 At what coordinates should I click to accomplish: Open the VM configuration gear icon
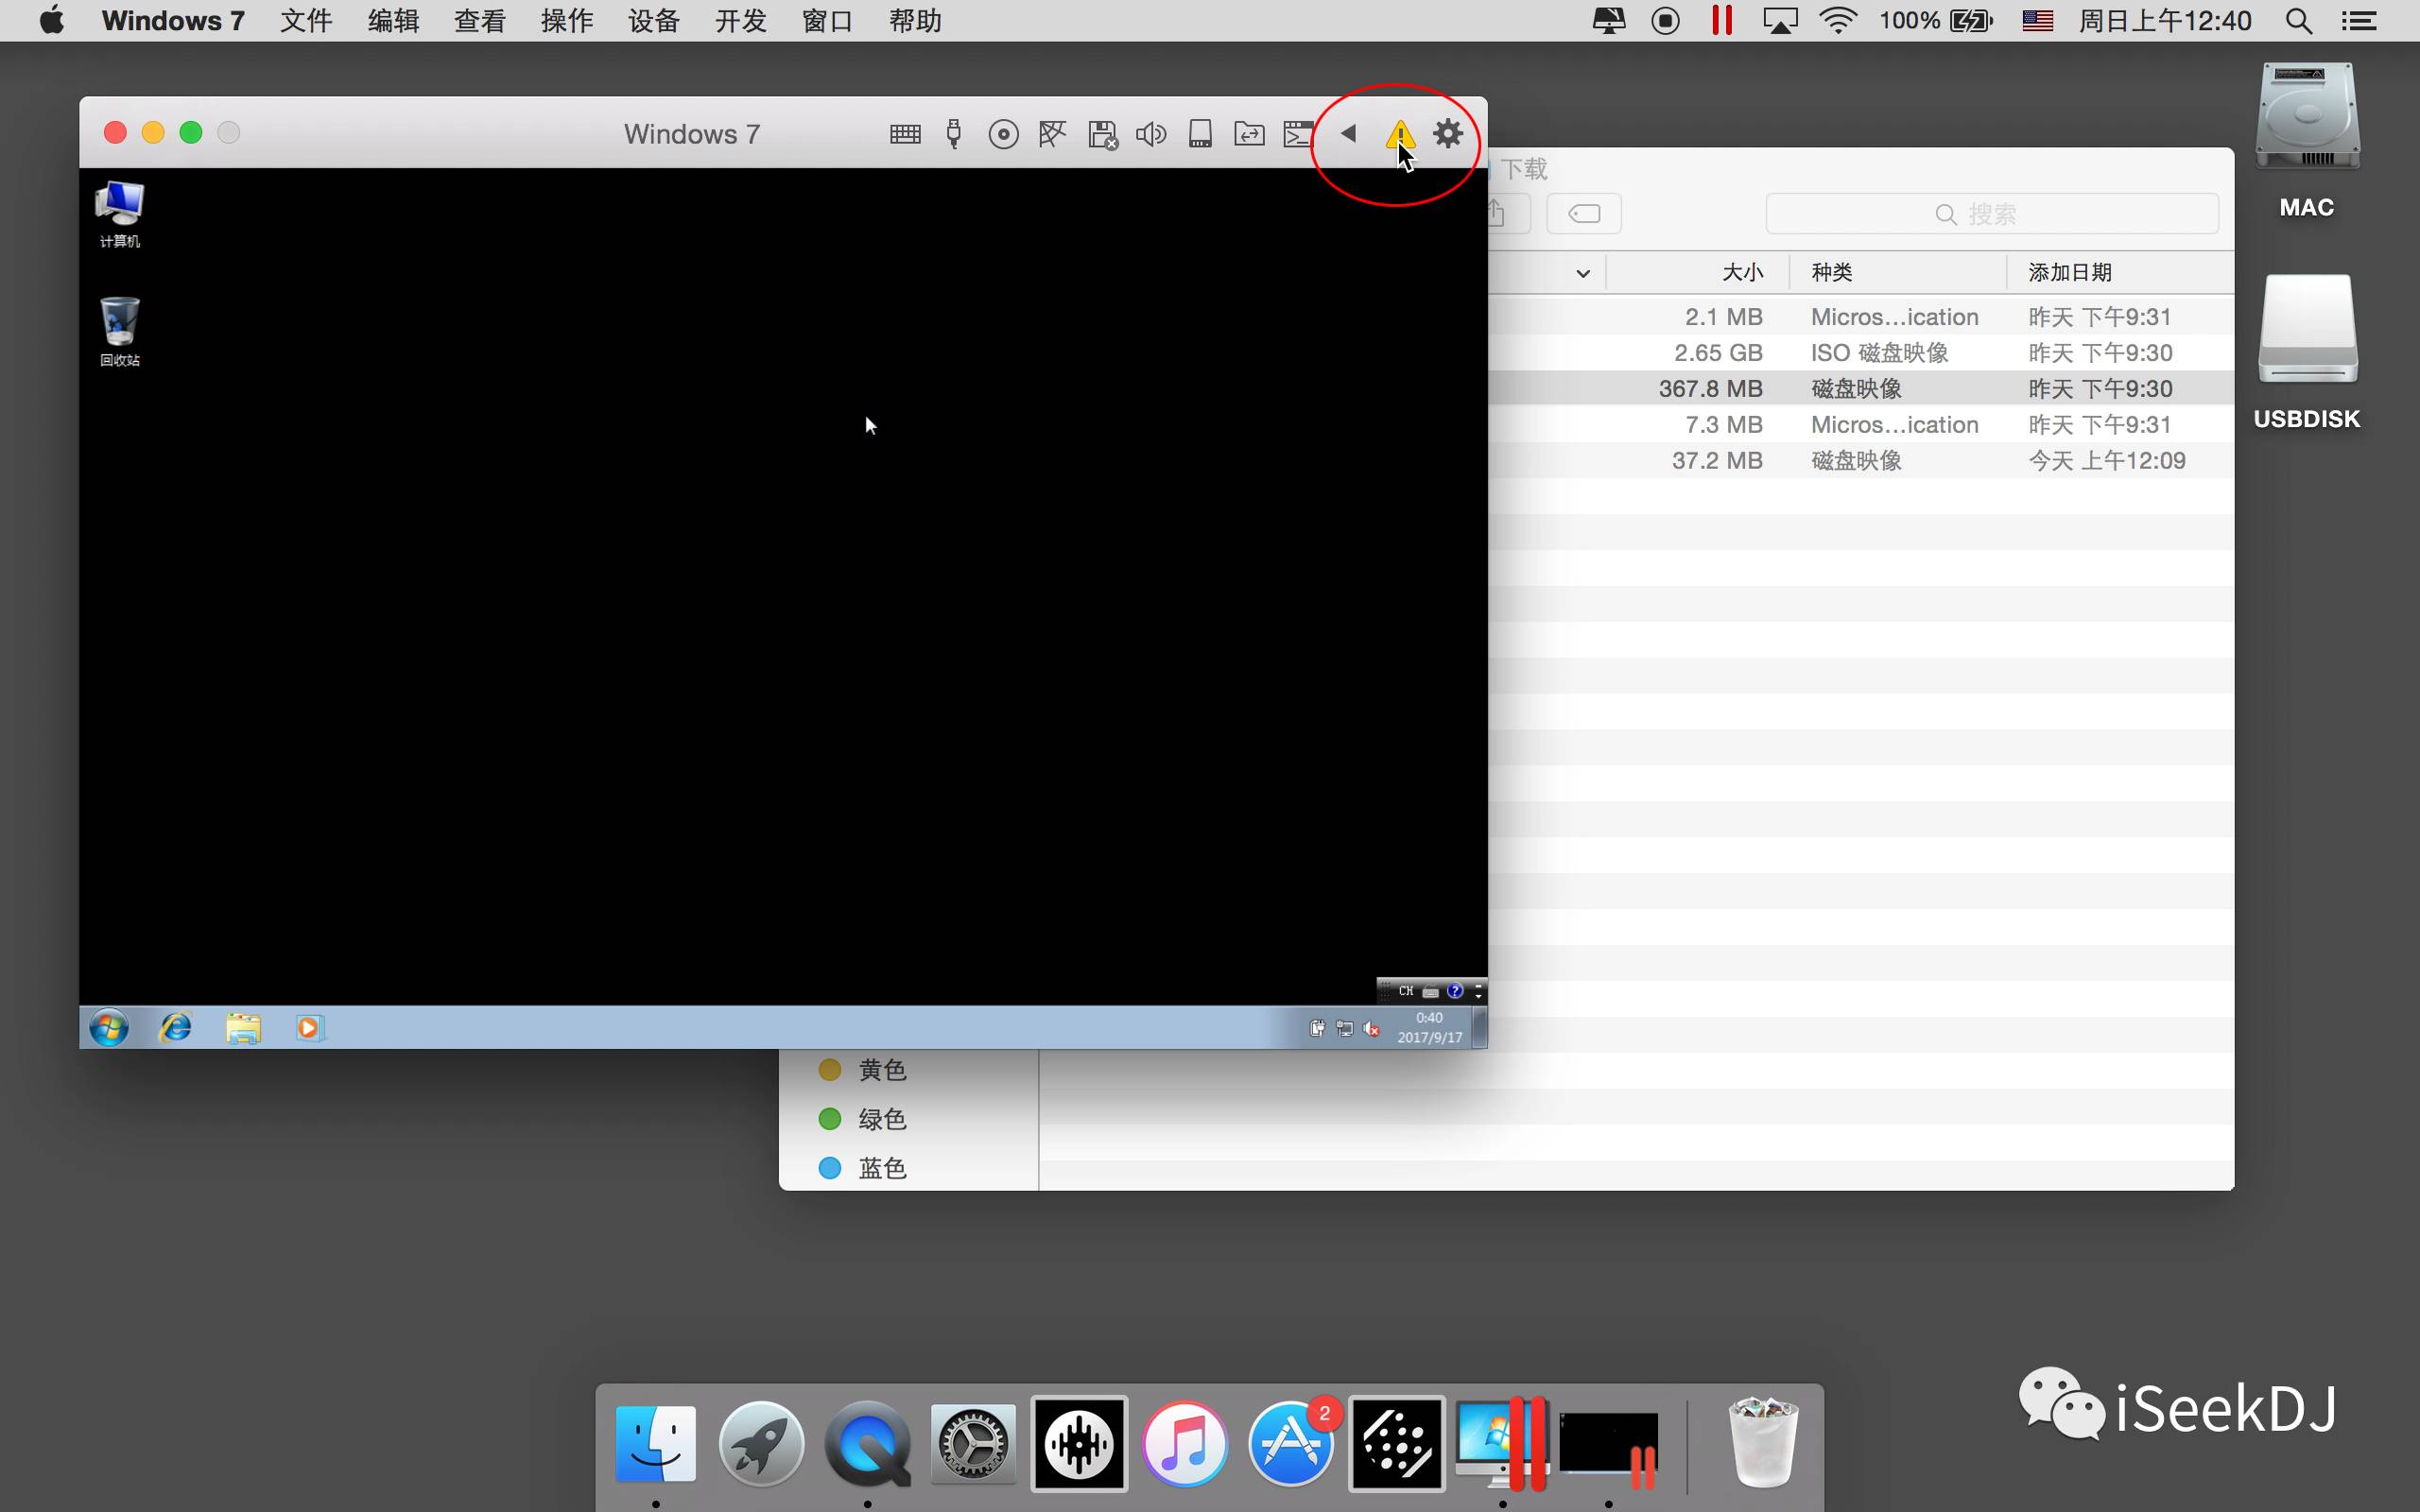1448,133
